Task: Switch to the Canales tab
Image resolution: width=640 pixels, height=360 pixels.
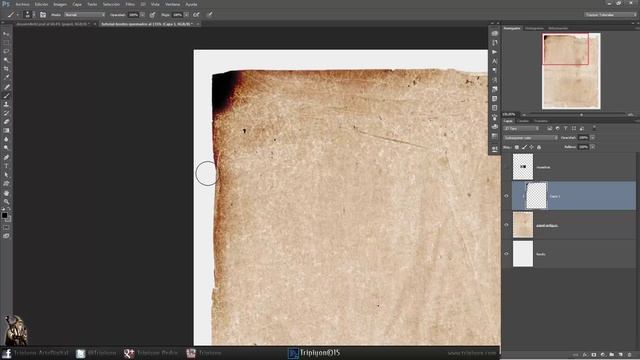Action: pos(523,121)
